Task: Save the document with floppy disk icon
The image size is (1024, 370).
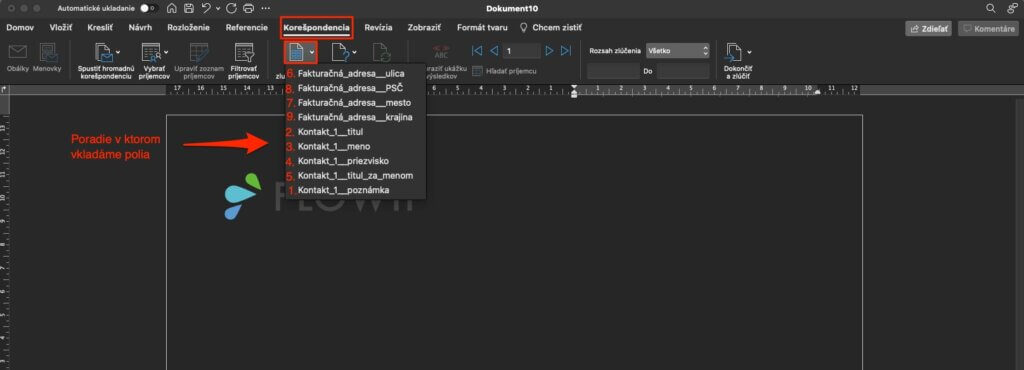Action: click(189, 8)
